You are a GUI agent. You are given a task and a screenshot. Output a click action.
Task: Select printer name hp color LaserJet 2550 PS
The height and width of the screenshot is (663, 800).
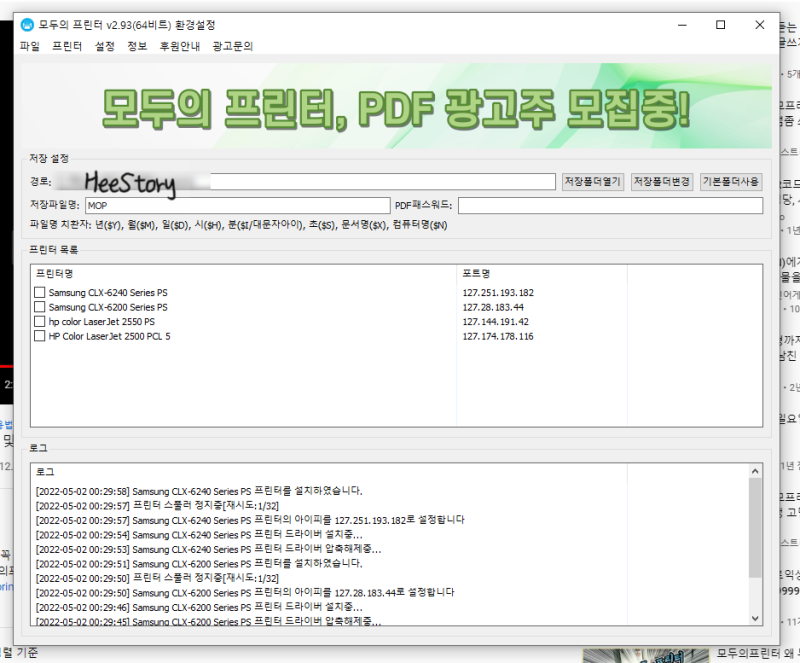(102, 322)
